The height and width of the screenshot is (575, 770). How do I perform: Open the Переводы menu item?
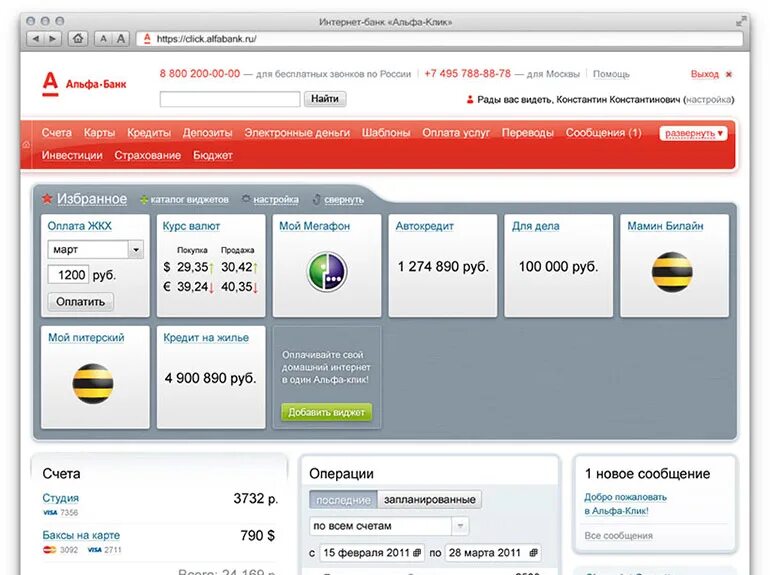point(527,133)
